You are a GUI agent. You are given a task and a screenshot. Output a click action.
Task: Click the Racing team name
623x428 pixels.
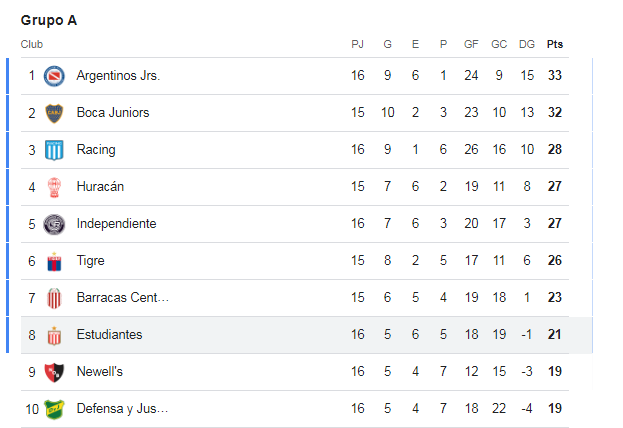(96, 149)
